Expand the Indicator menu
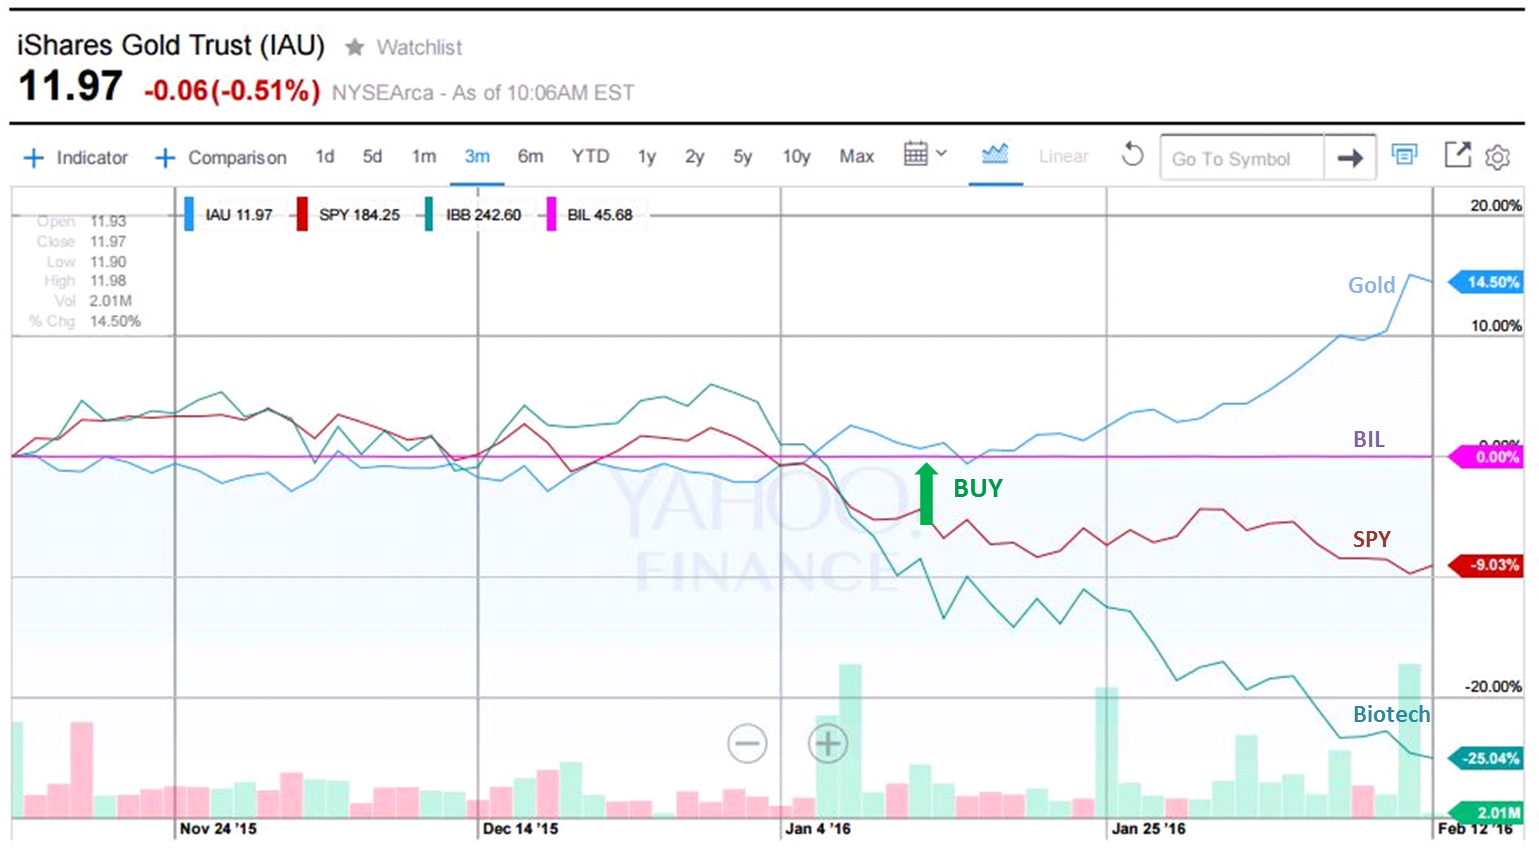 (x=77, y=158)
